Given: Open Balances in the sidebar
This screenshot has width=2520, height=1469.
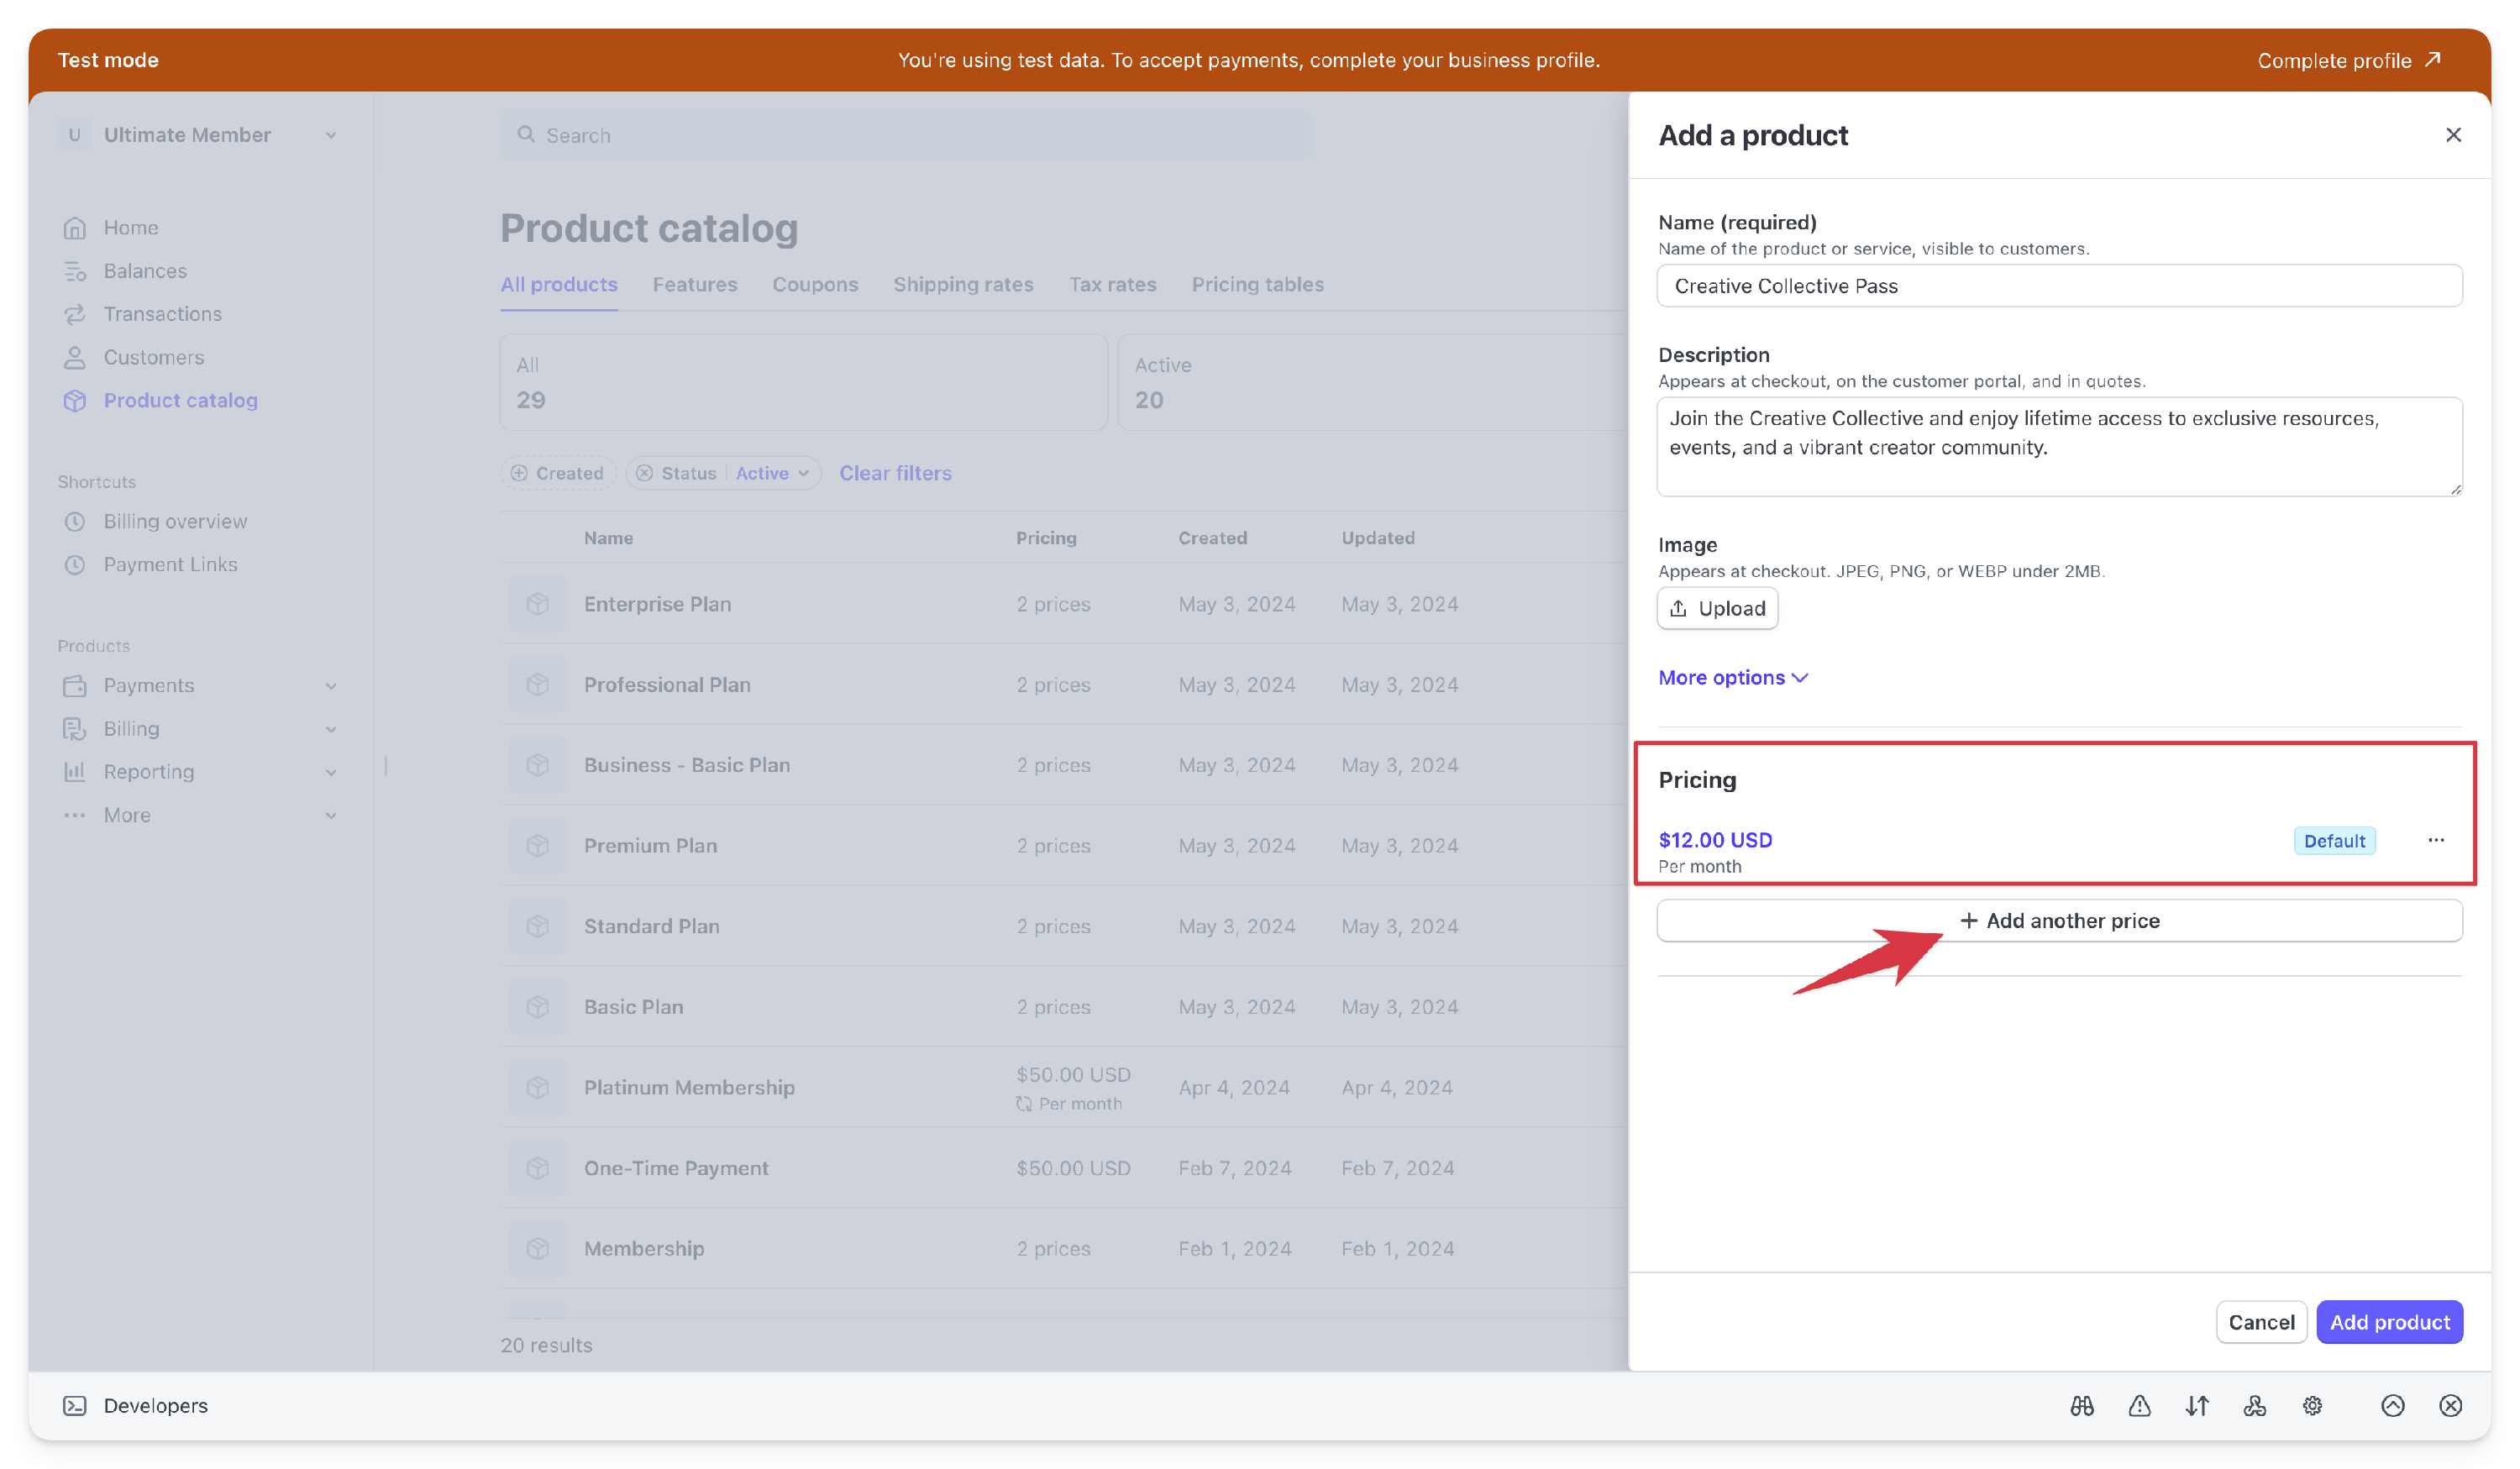Looking at the screenshot, I should pyautogui.click(x=145, y=271).
